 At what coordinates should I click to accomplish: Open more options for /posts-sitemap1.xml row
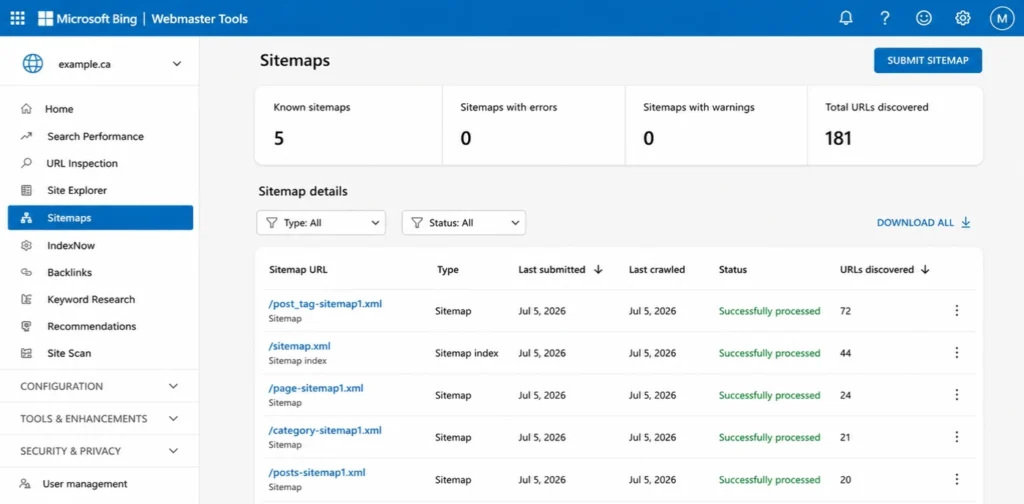pyautogui.click(x=957, y=479)
